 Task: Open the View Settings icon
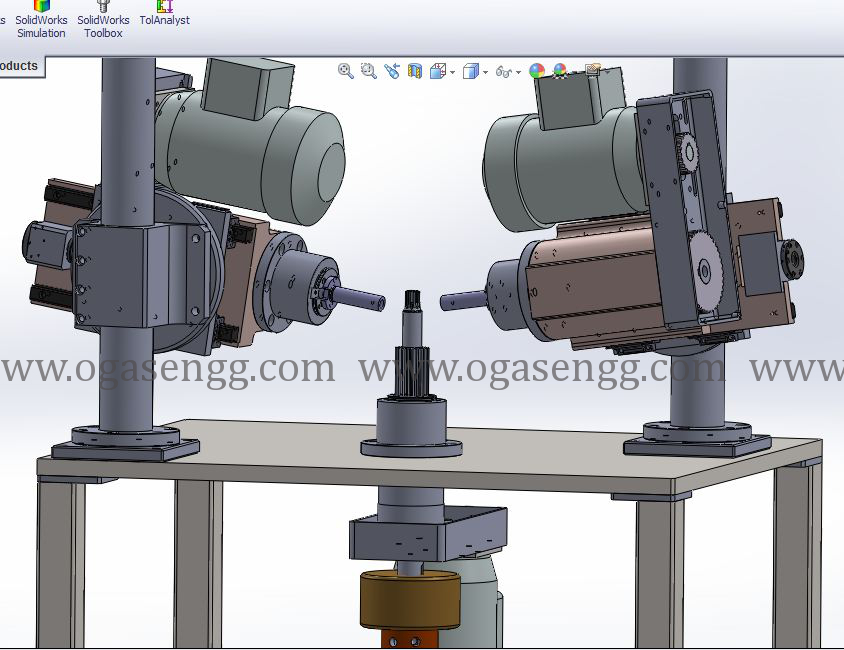tap(593, 71)
